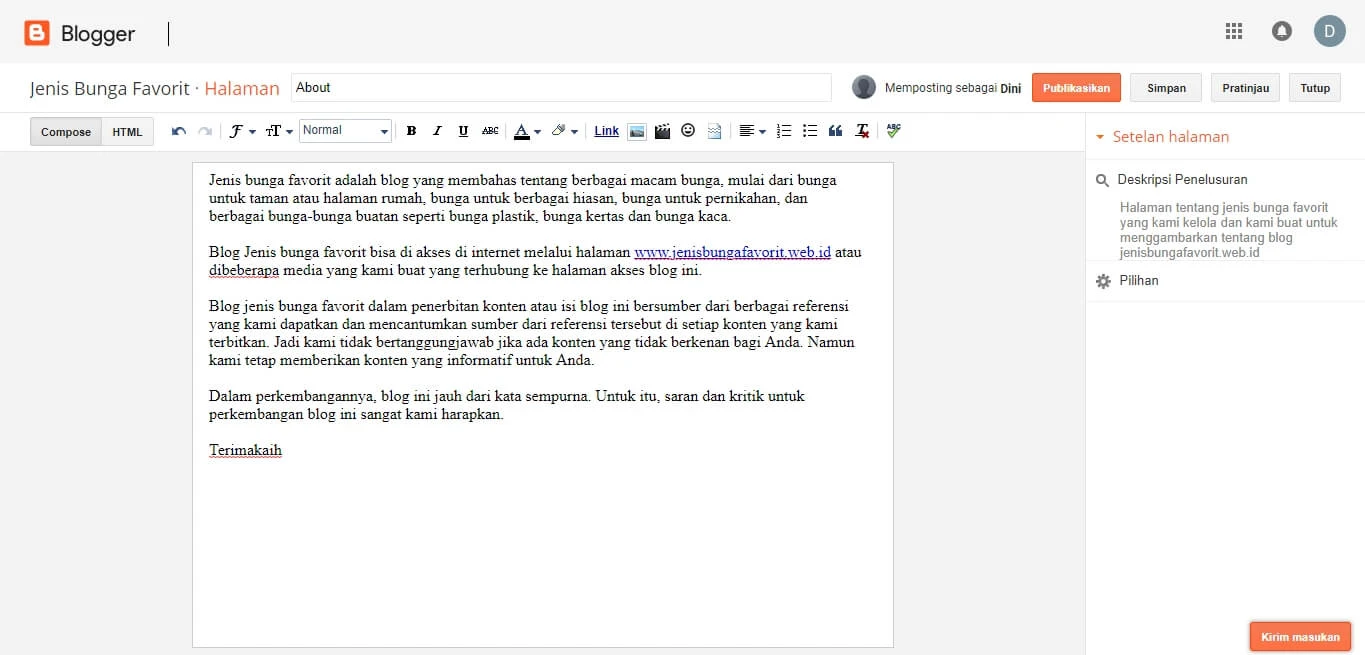
Task: Switch to the HTML editing tab
Action: pos(127,131)
